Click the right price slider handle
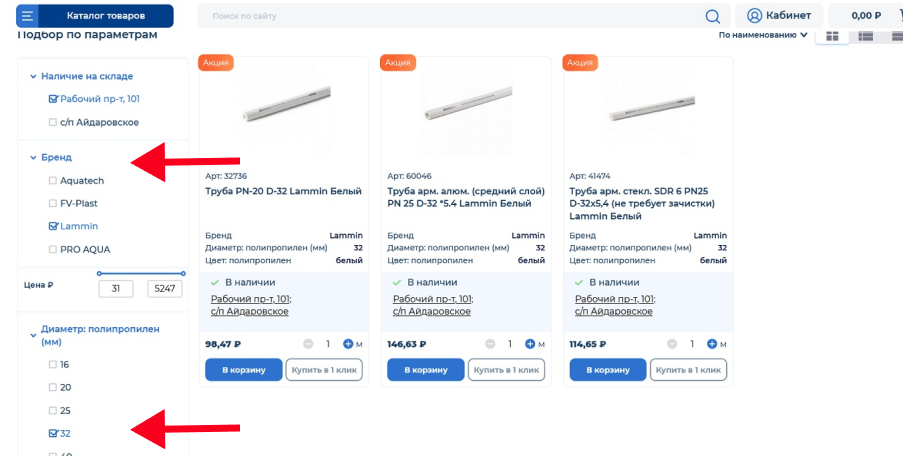This screenshot has height=456, width=903. [x=183, y=273]
